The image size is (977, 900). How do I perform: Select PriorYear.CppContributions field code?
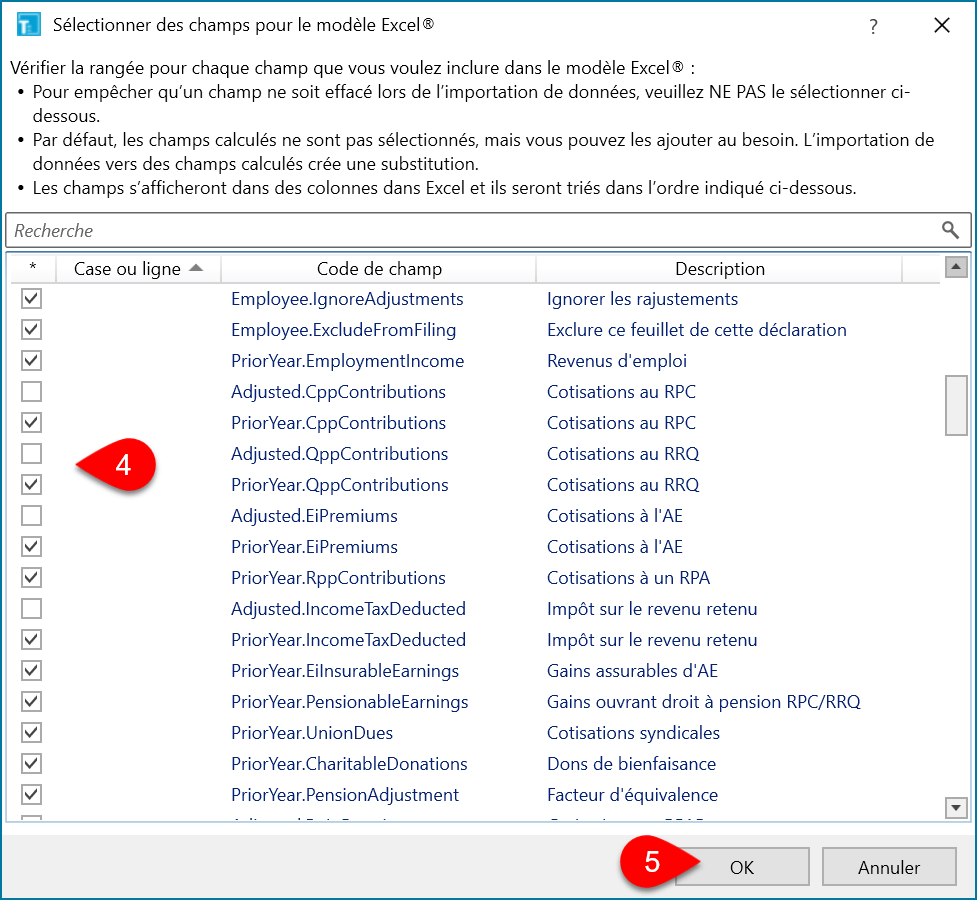pos(338,423)
